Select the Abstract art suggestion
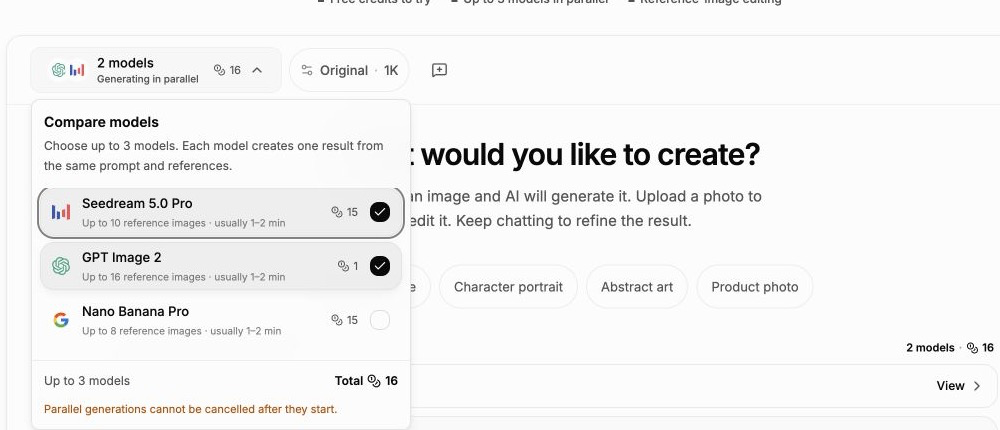This screenshot has height=430, width=1000. [636, 287]
